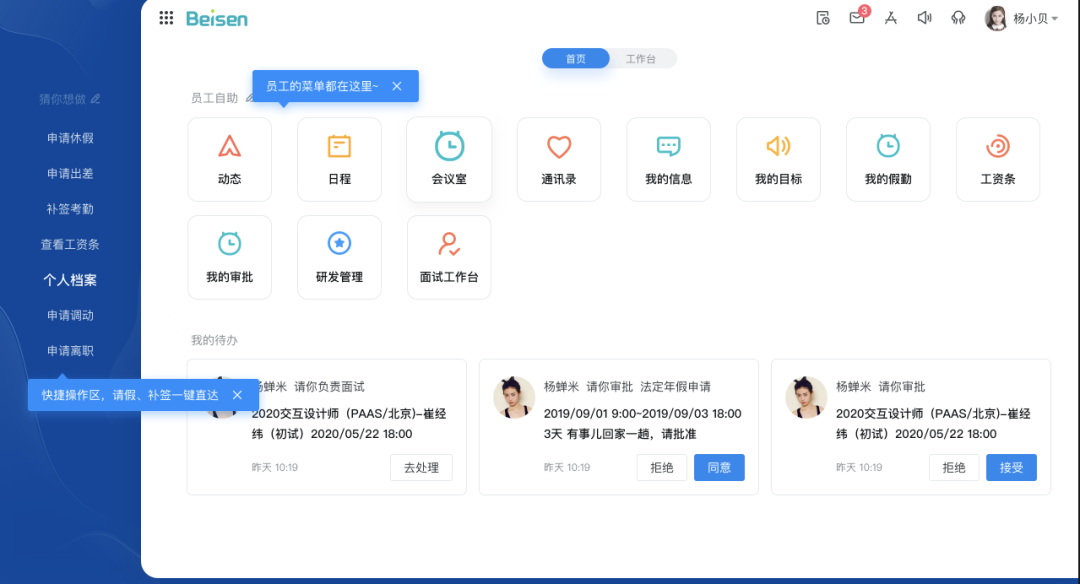Click the 员工自助 section heading
The image size is (1080, 584).
(x=214, y=98)
